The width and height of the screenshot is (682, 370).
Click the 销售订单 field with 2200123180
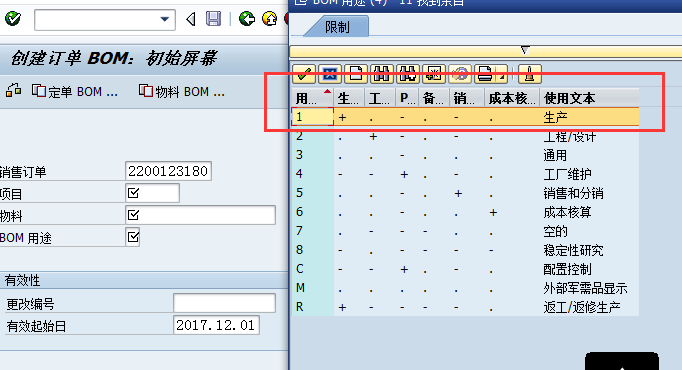point(168,171)
